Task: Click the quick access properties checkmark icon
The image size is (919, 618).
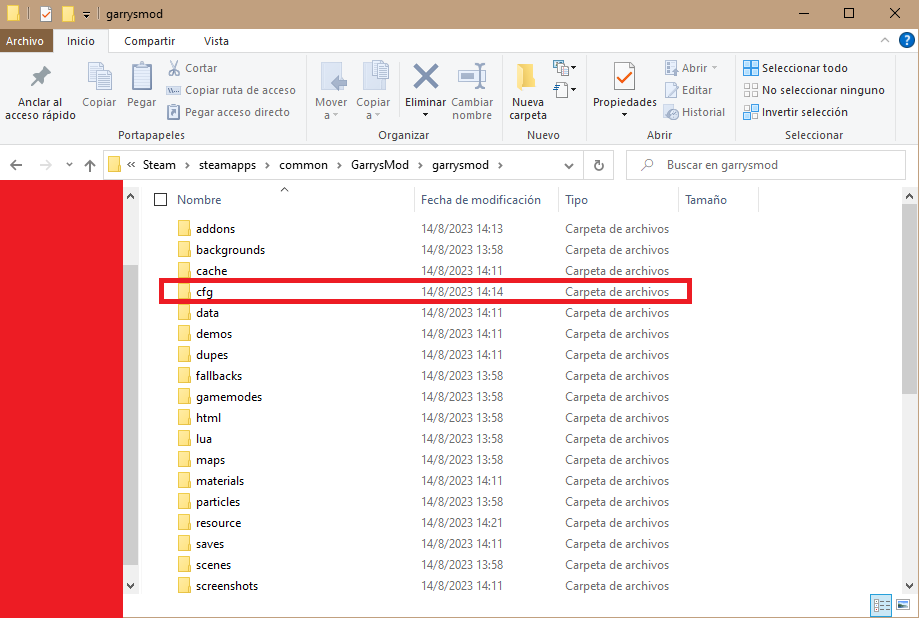Action: click(46, 13)
